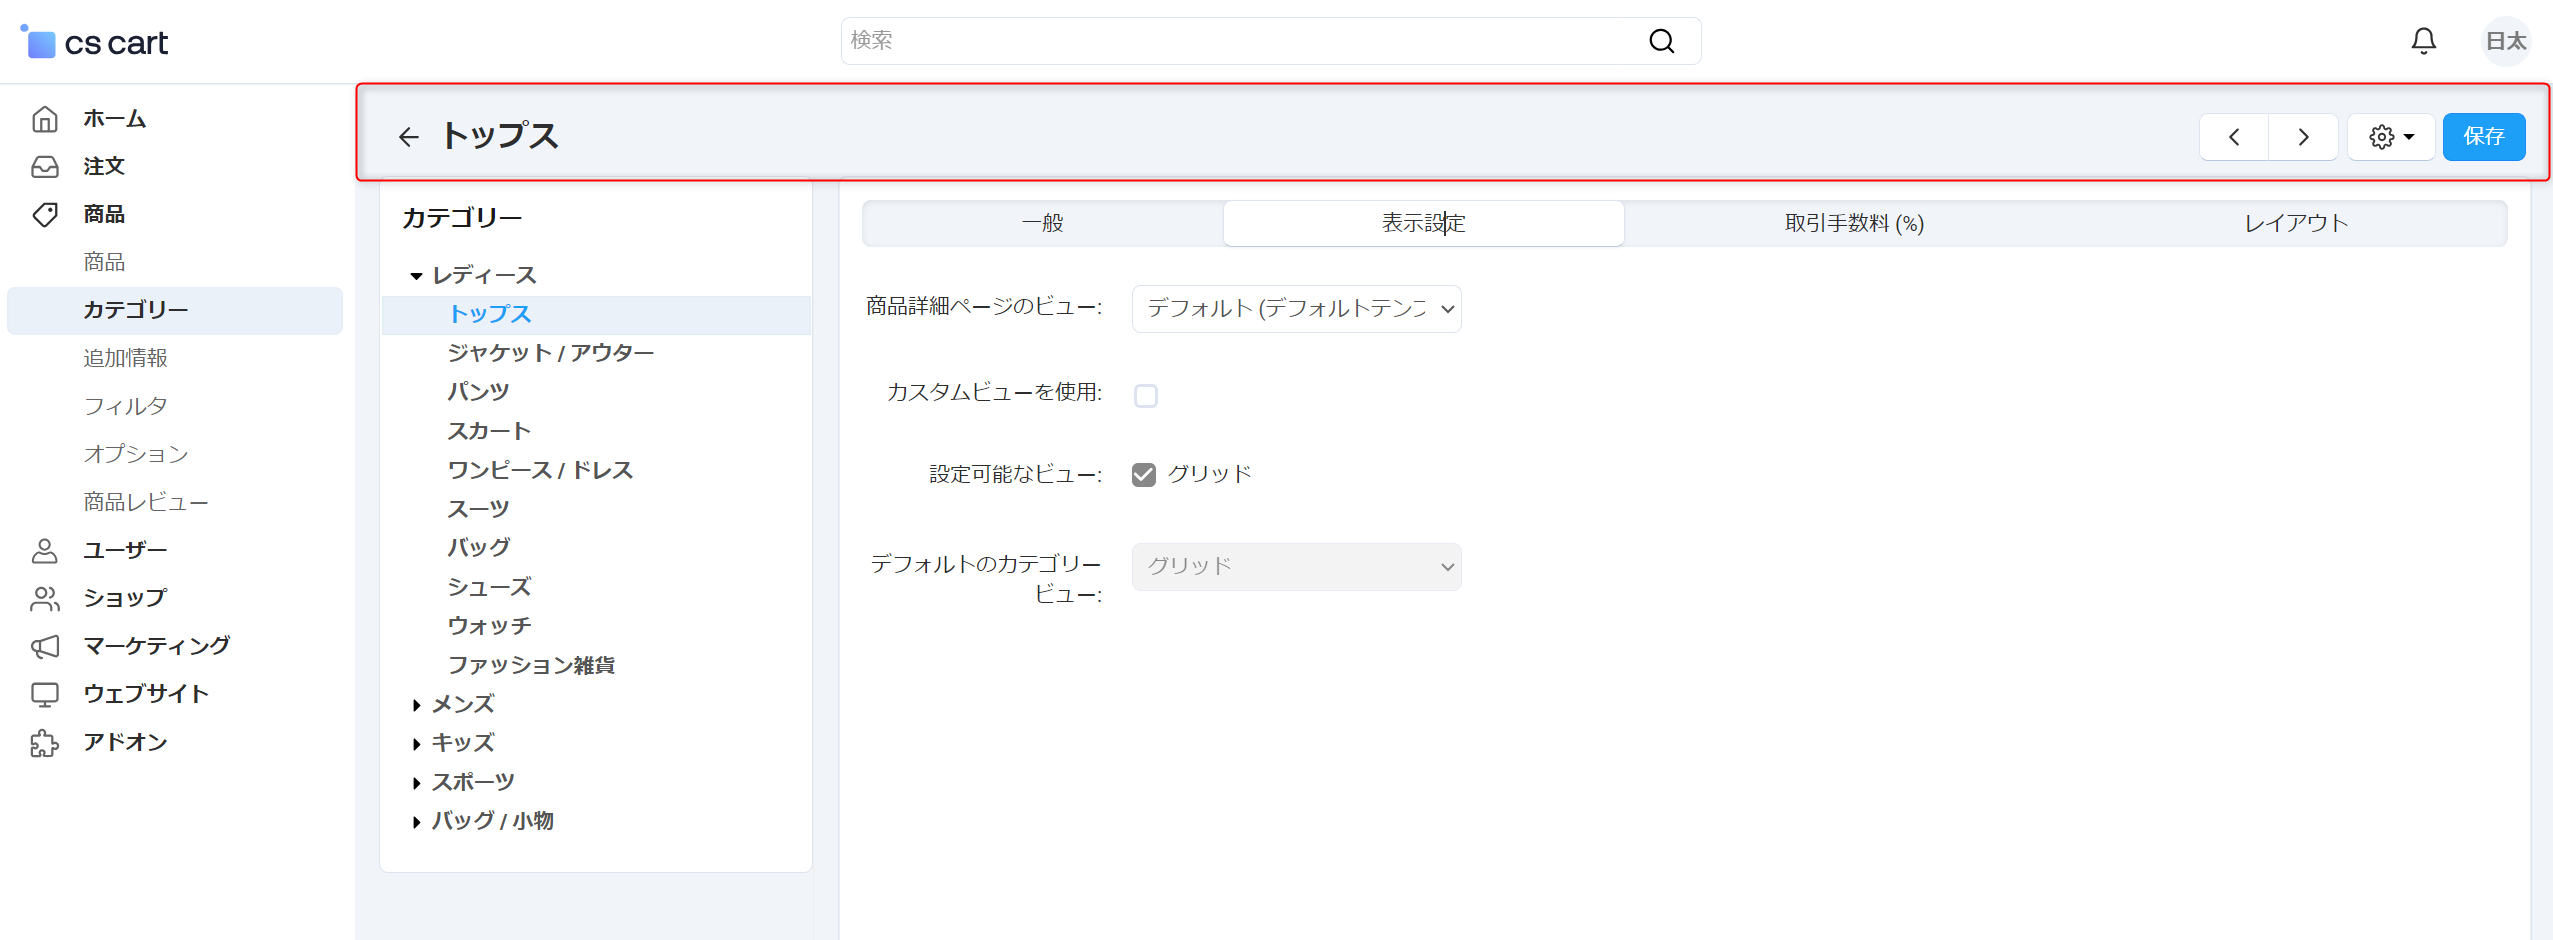Viewport: 2553px width, 940px height.
Task: Open ホーム from the sidebar
Action: pos(114,119)
